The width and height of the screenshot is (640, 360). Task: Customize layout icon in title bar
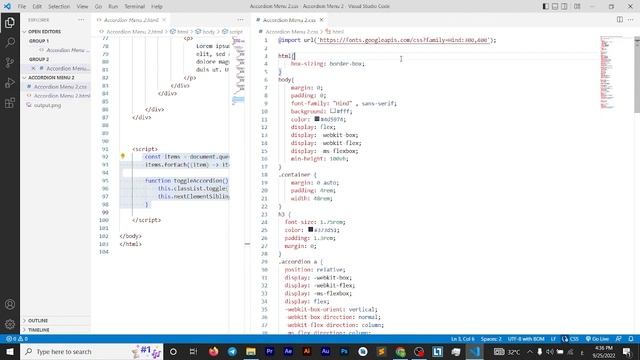(577, 7)
